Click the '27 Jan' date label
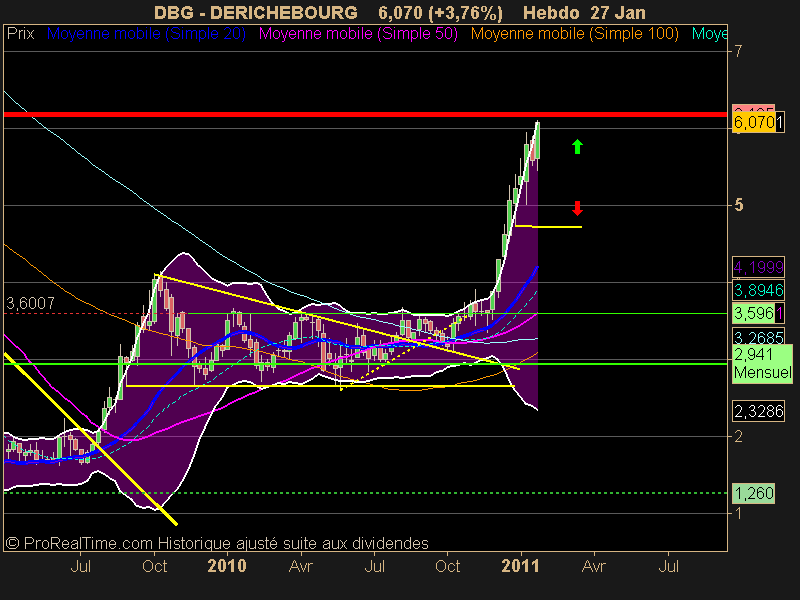Image resolution: width=800 pixels, height=600 pixels. [x=618, y=12]
